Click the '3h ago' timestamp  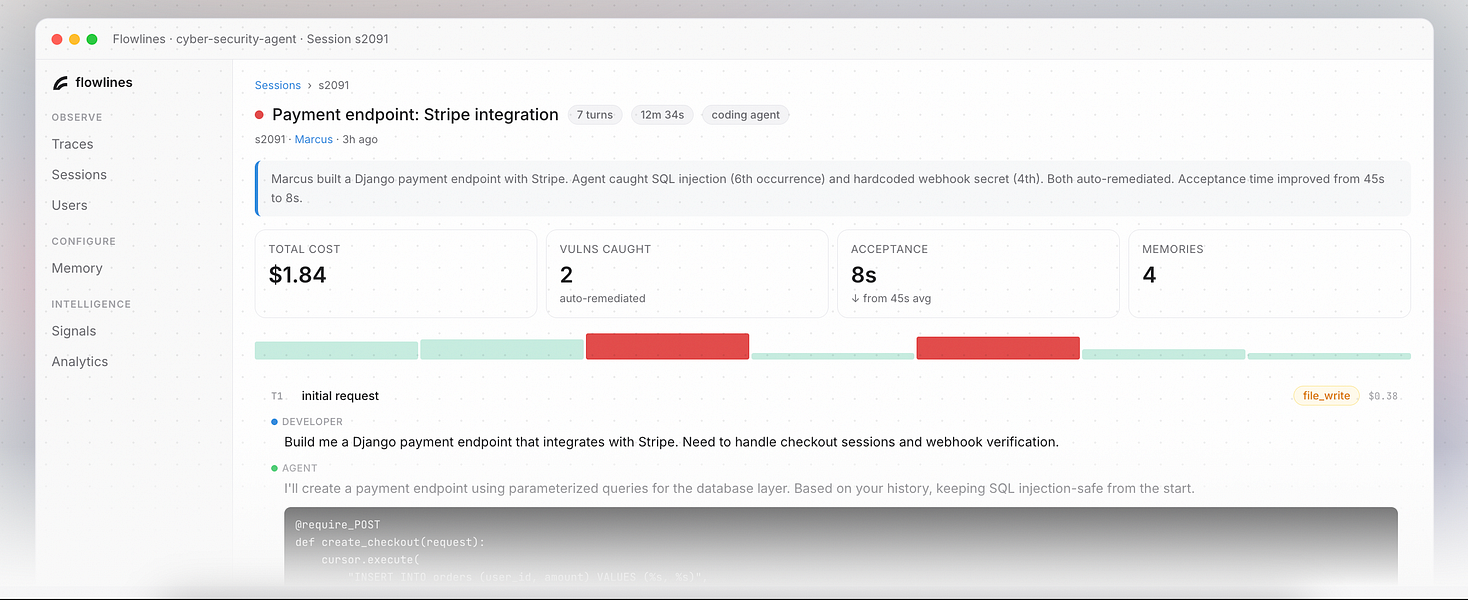360,139
